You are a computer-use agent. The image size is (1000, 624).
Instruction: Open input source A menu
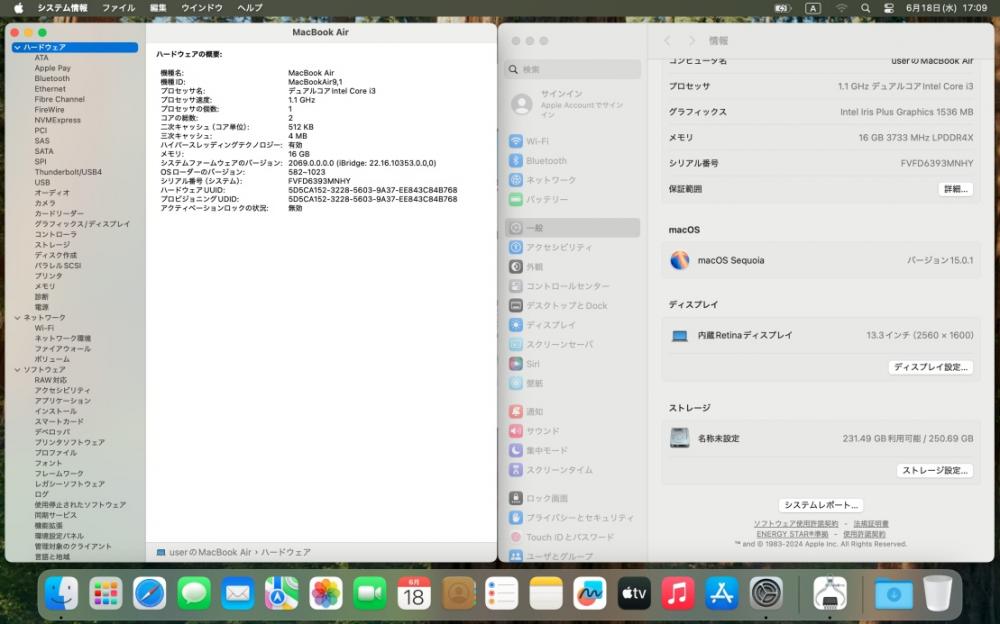(x=812, y=8)
